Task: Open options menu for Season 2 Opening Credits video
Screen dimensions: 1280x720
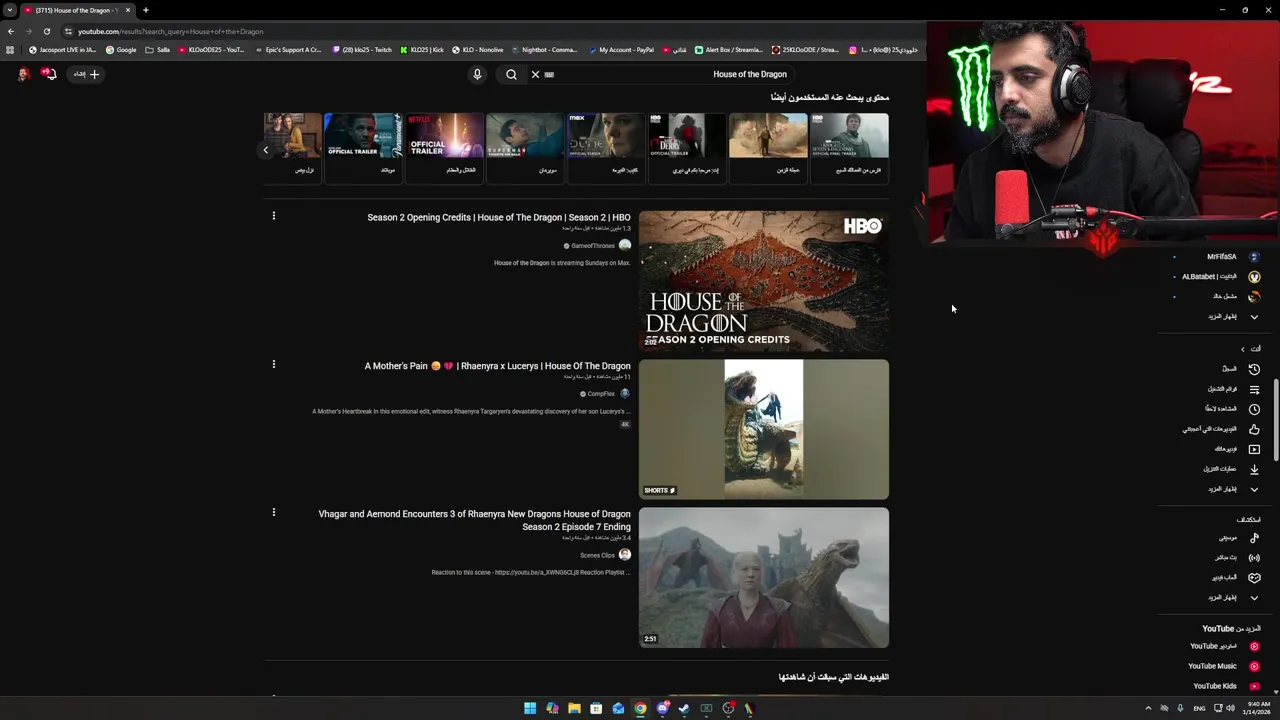Action: pyautogui.click(x=273, y=216)
